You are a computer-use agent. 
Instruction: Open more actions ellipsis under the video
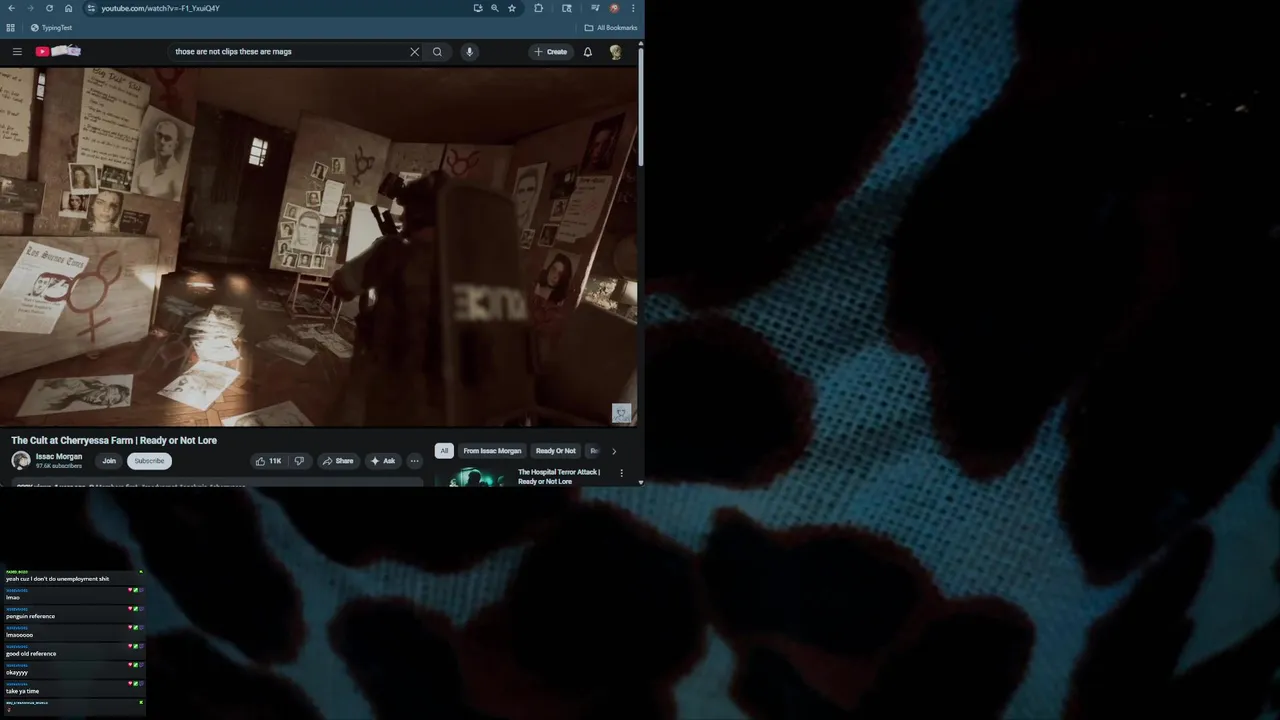click(x=414, y=461)
